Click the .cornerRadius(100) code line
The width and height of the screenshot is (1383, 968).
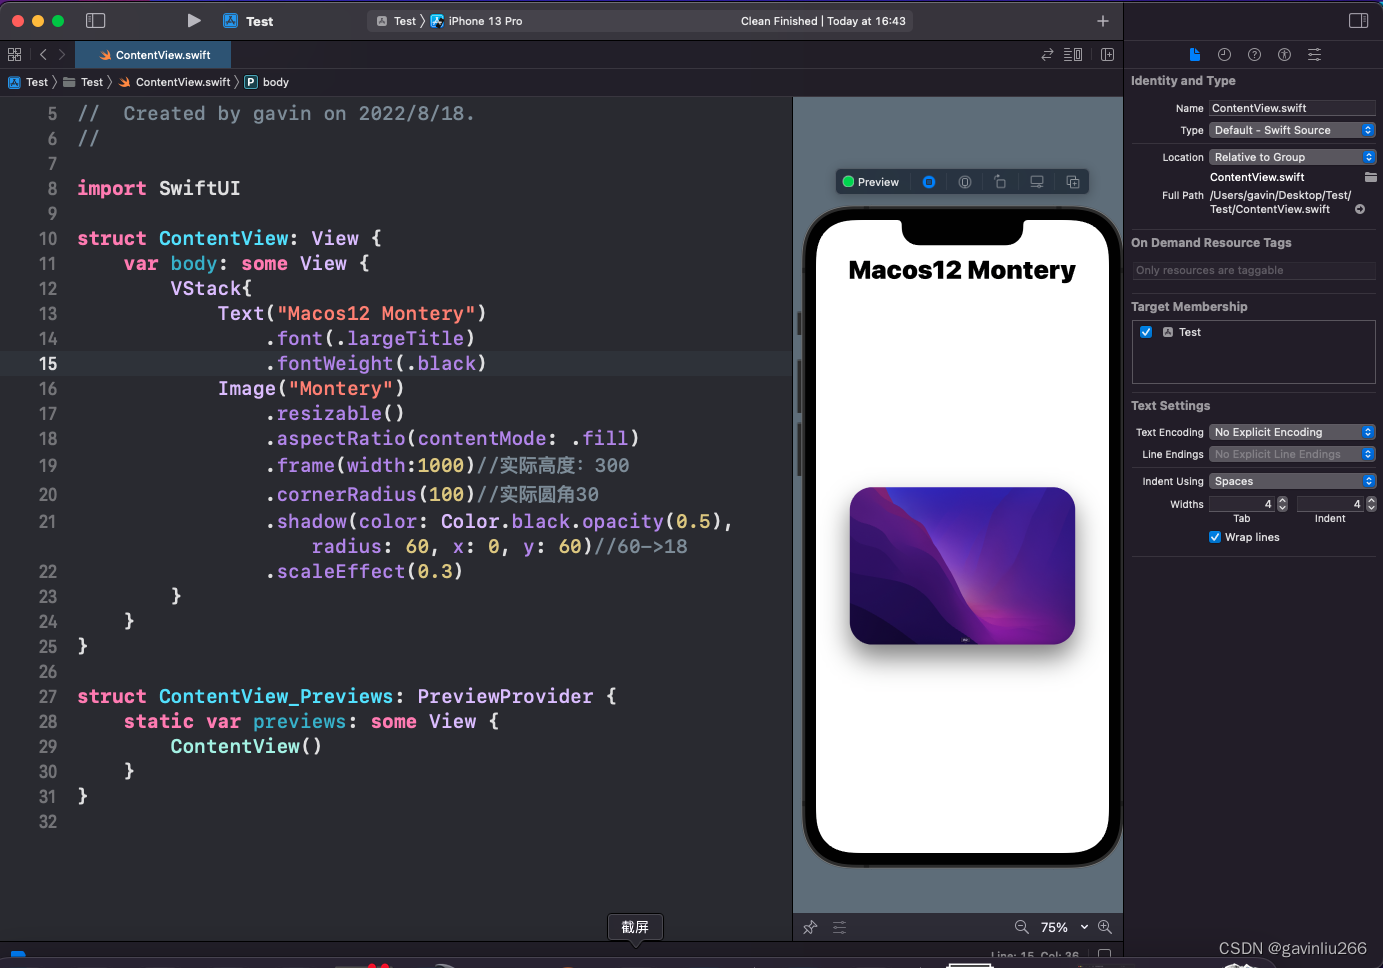(432, 494)
